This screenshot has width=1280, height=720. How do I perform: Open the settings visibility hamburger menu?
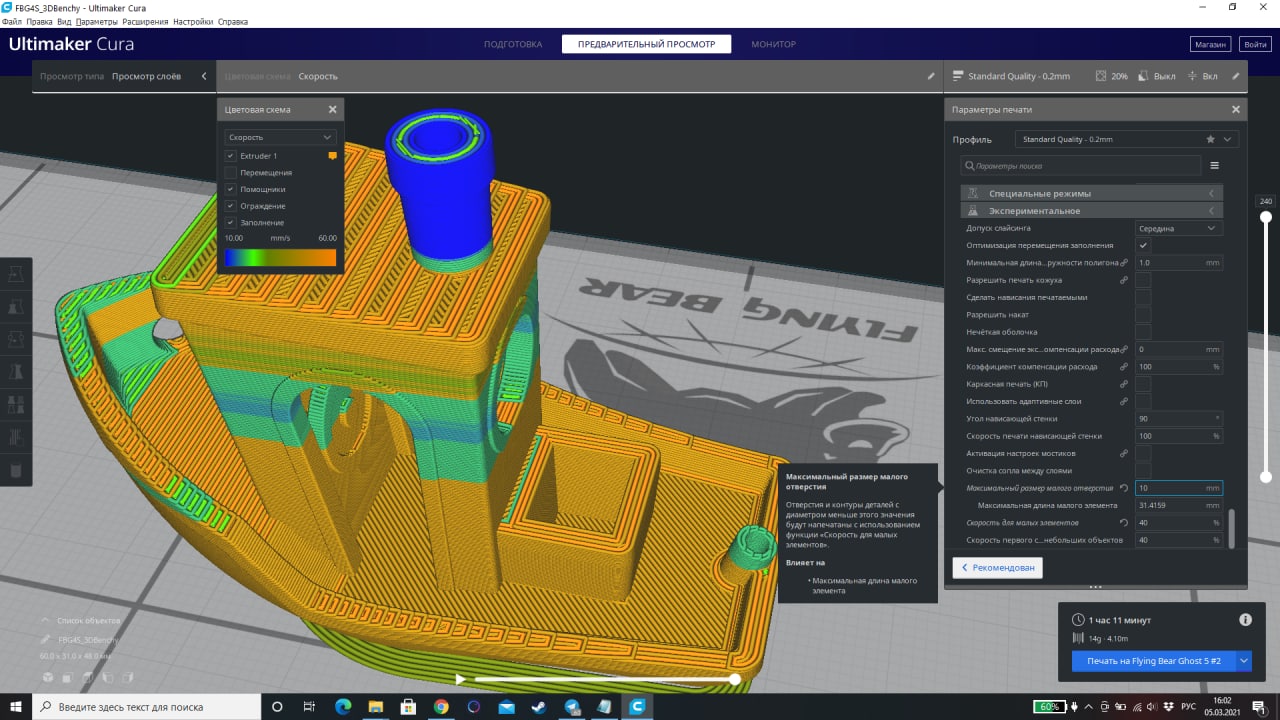coord(1214,165)
